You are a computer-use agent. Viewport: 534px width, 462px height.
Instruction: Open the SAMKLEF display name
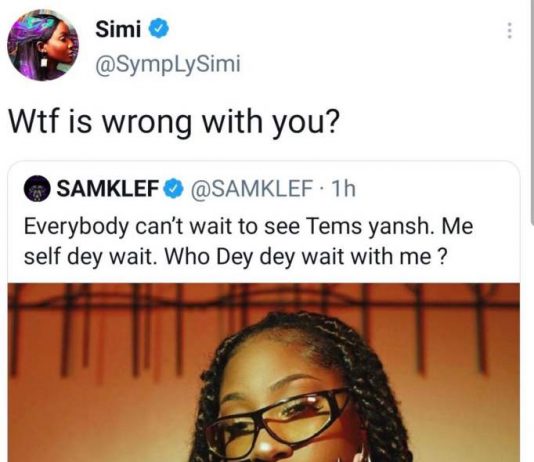pos(108,188)
